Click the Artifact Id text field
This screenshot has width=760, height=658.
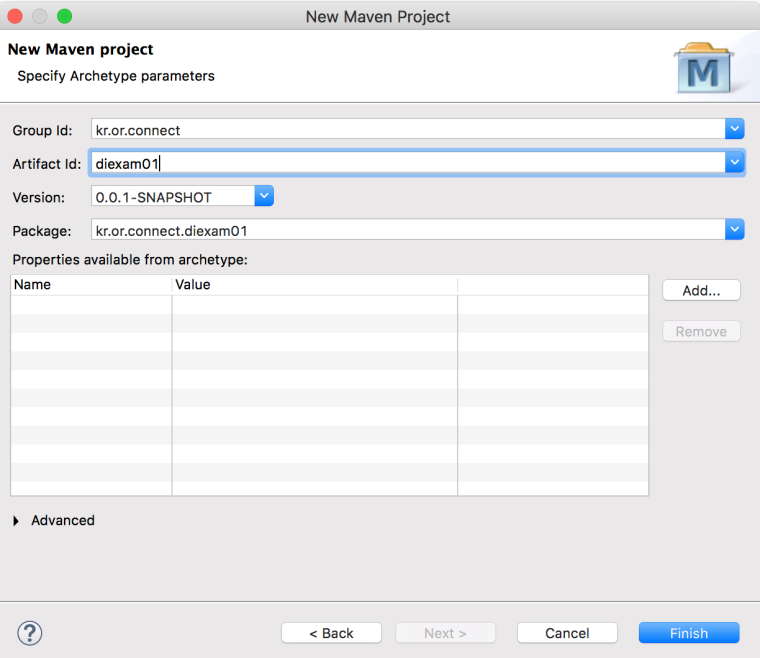(408, 162)
